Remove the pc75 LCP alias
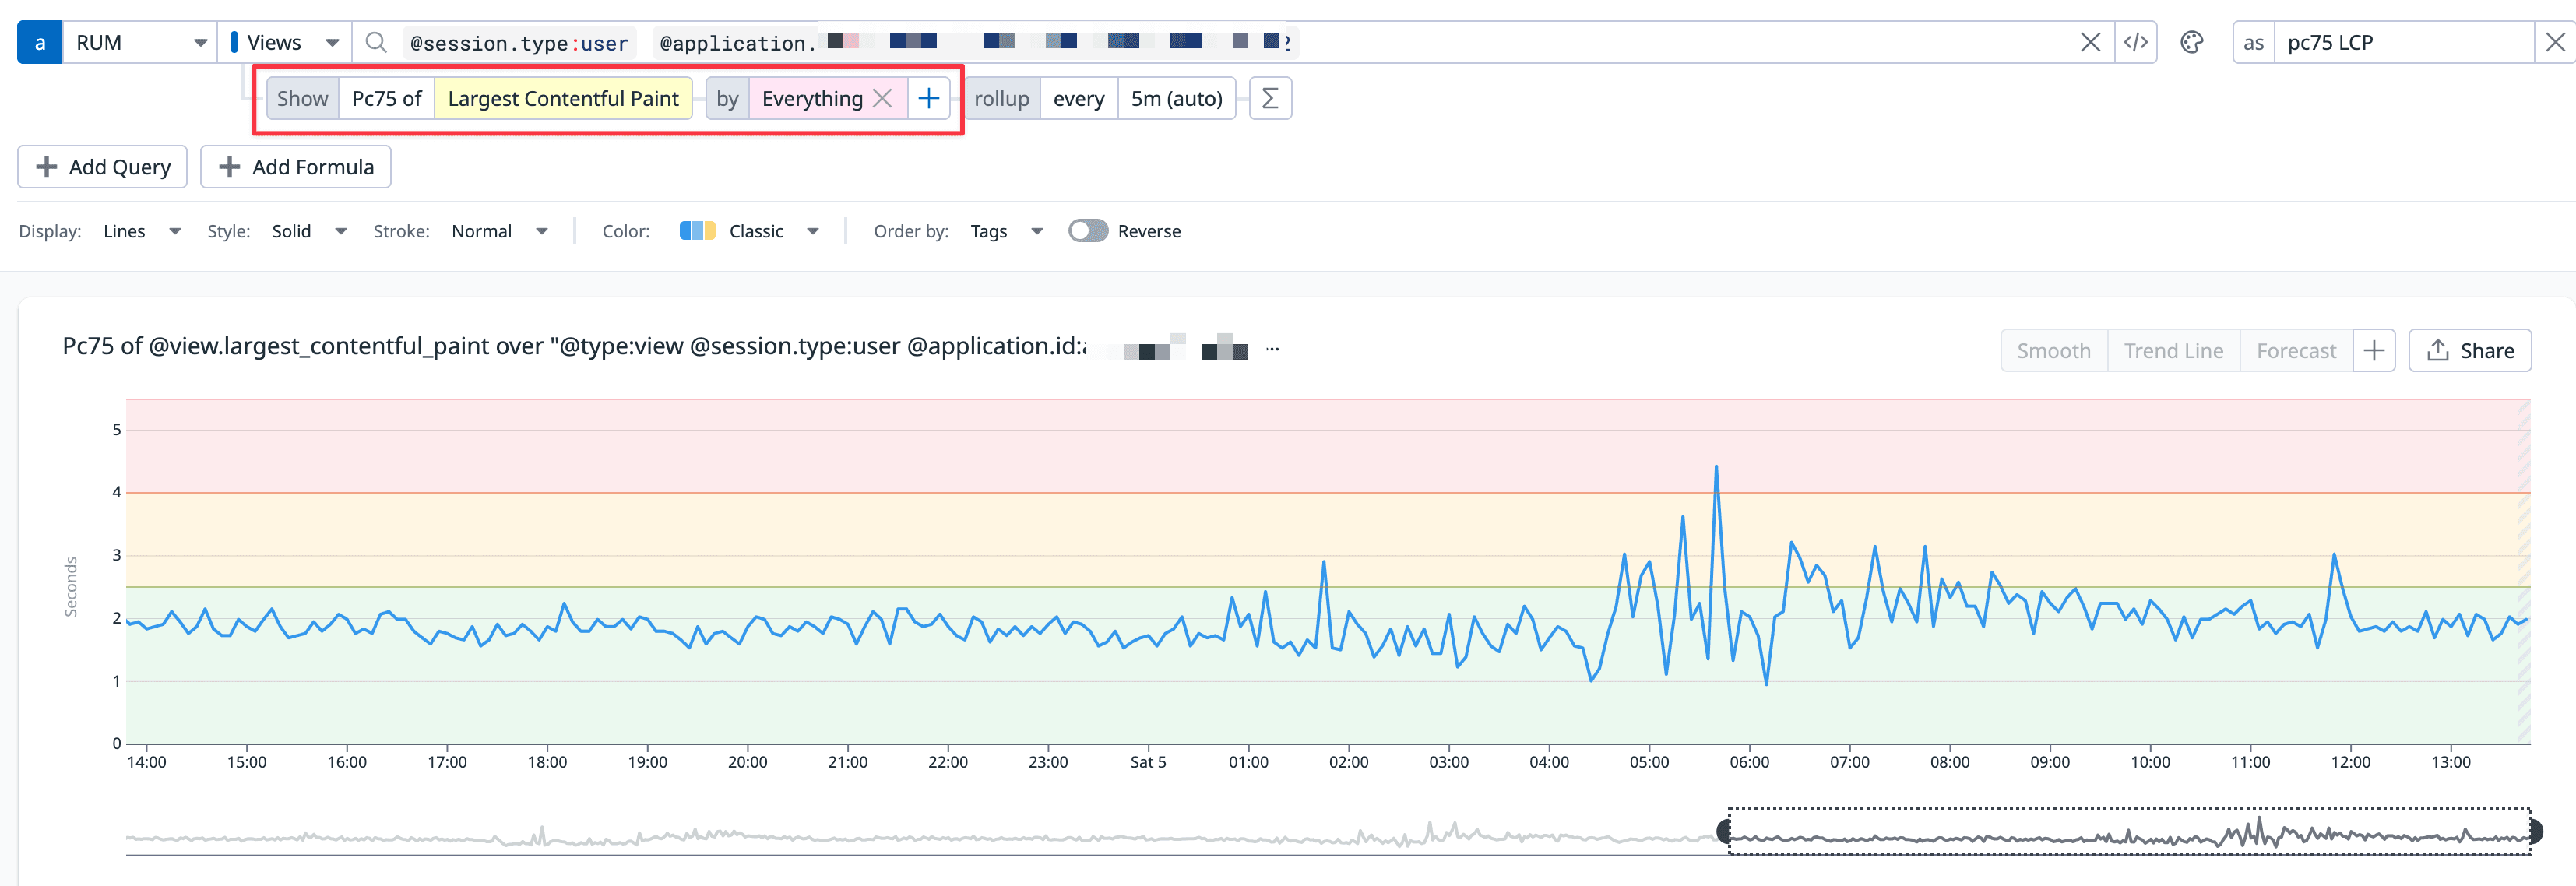 [2555, 42]
